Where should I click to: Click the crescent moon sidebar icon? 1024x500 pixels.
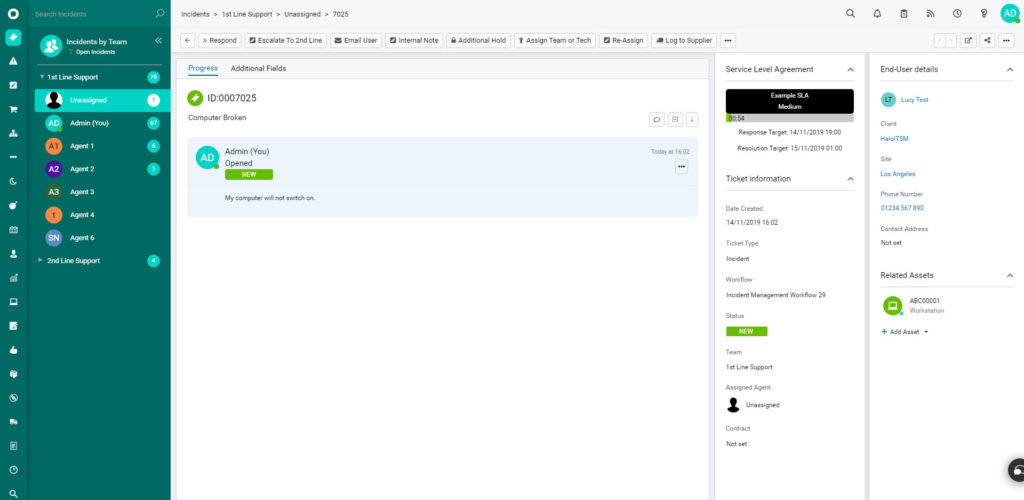click(13, 181)
